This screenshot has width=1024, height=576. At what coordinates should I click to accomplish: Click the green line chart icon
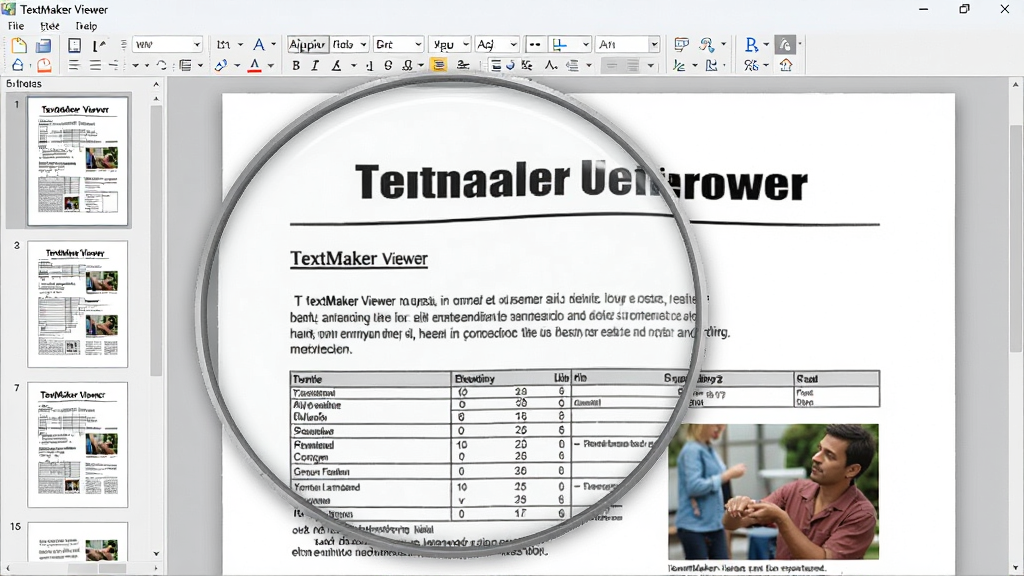(680, 65)
